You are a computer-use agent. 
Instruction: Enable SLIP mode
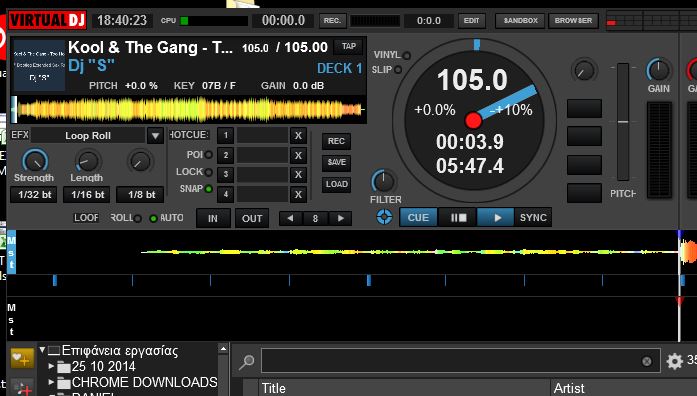398,70
